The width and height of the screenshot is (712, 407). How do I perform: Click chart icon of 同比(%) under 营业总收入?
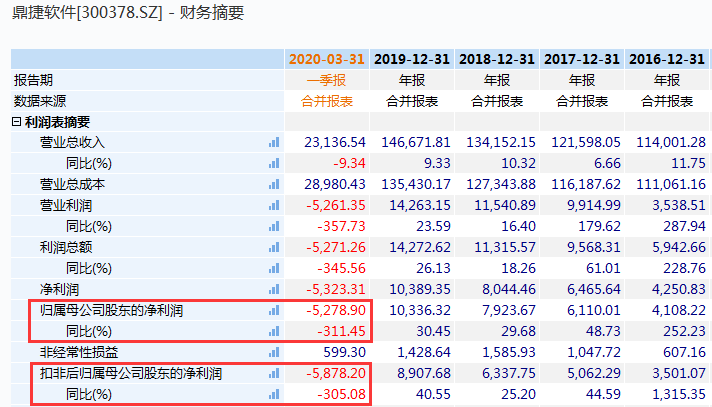coord(273,163)
